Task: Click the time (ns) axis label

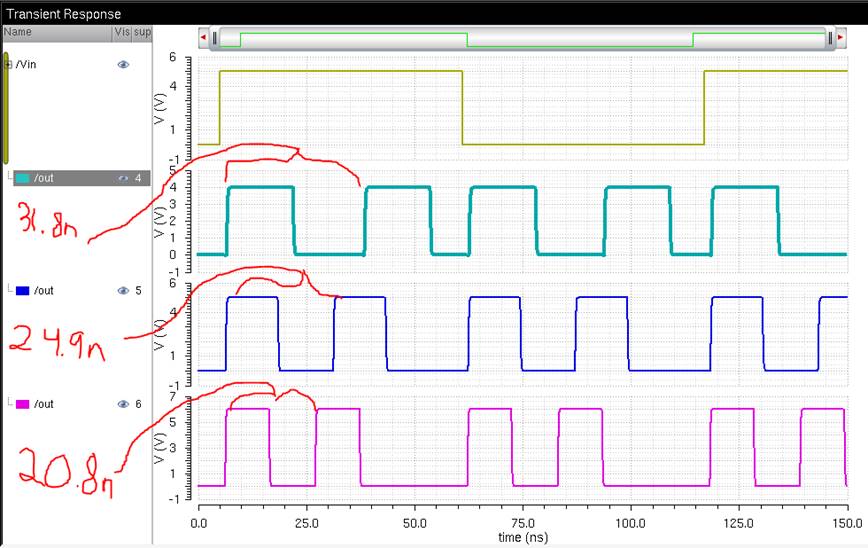Action: tap(523, 537)
